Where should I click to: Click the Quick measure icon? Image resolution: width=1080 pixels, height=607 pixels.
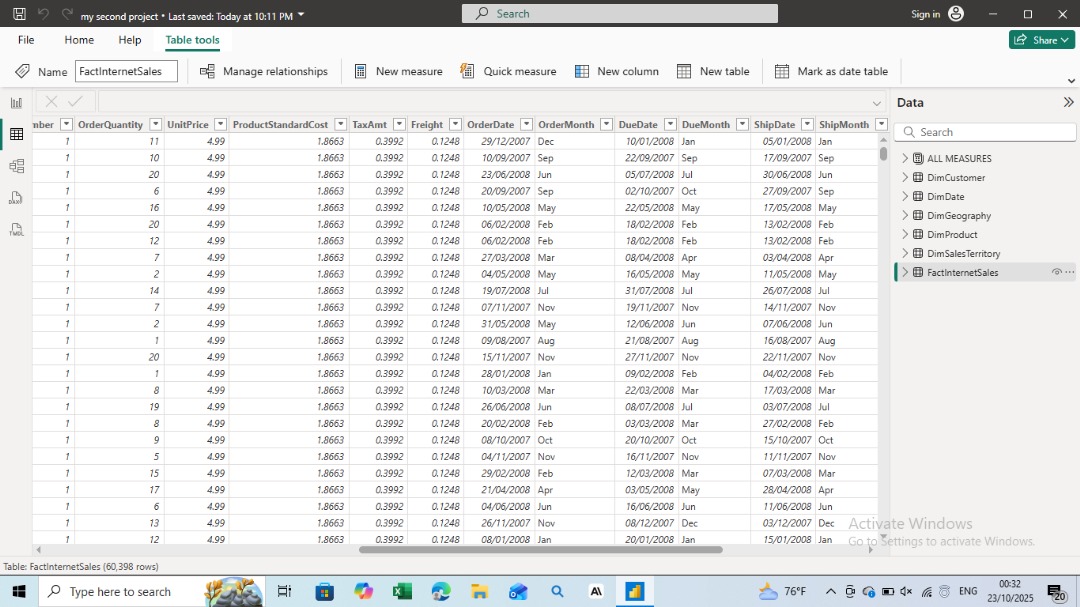[468, 71]
